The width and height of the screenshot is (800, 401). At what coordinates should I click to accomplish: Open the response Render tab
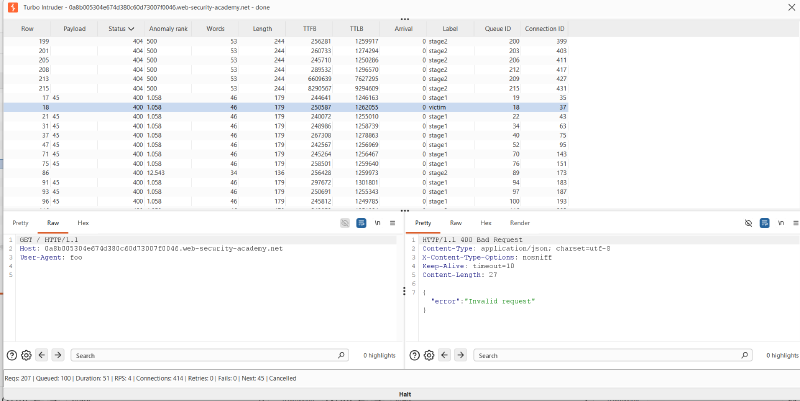pos(520,223)
